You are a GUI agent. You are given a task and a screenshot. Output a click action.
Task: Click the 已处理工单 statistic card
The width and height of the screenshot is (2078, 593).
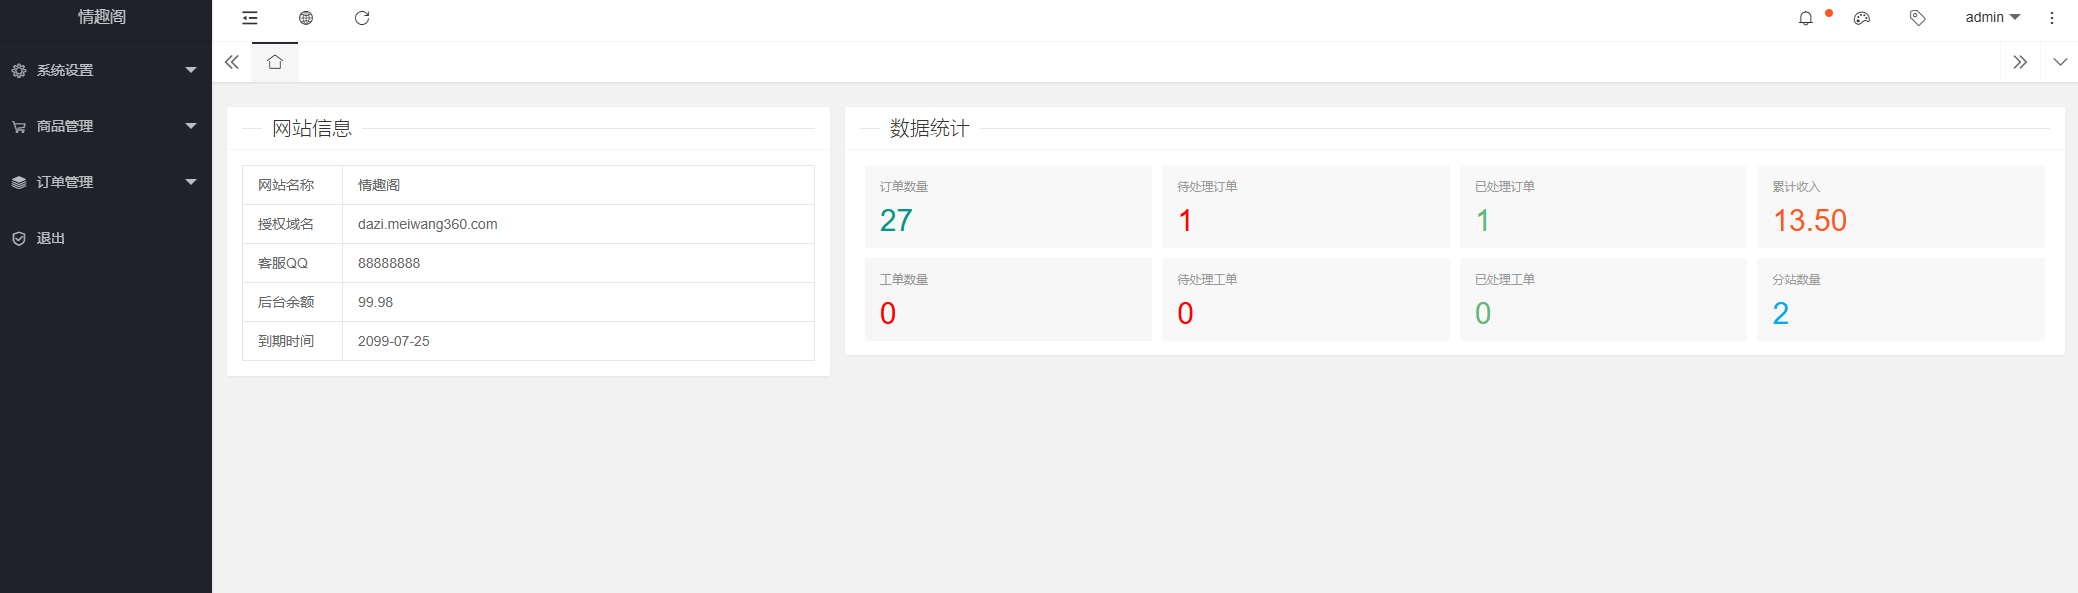tap(1603, 299)
